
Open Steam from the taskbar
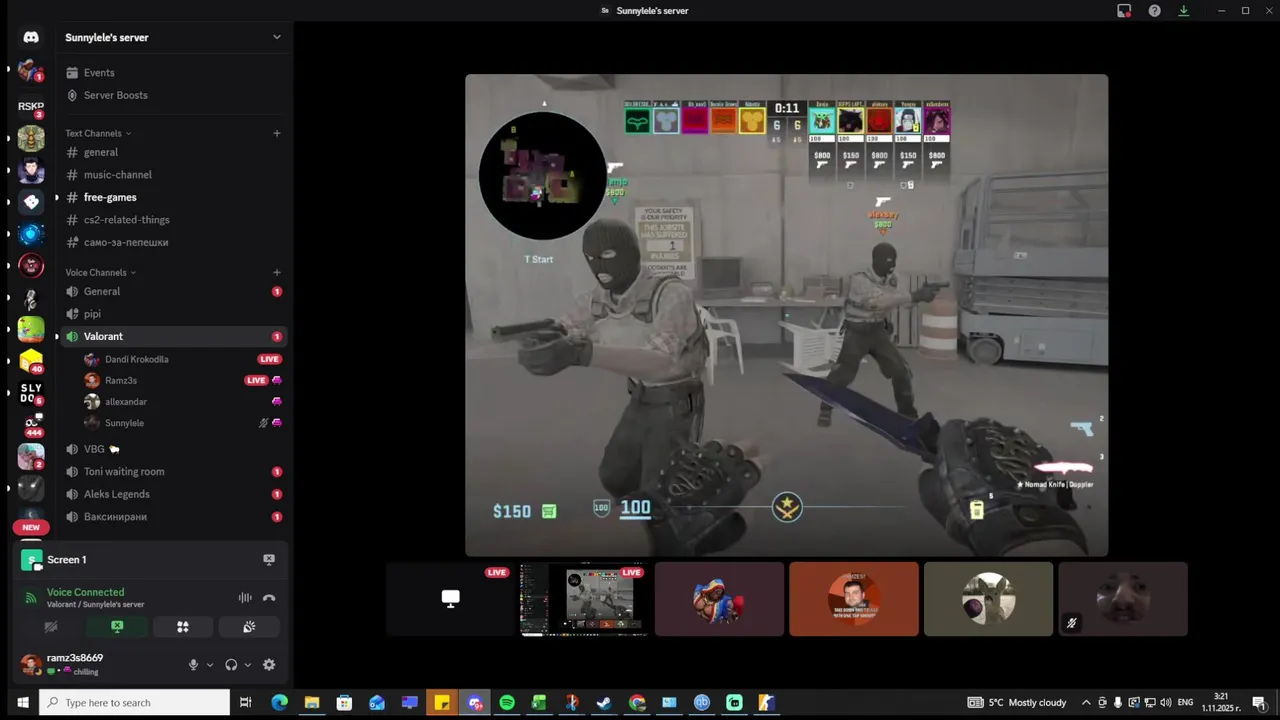pyautogui.click(x=604, y=703)
